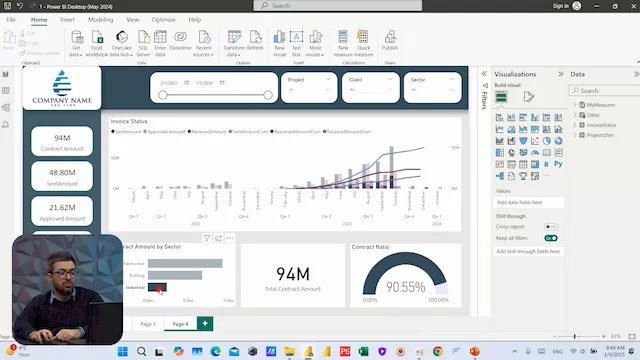Open the Modeling ribbon tab

[x=100, y=20]
